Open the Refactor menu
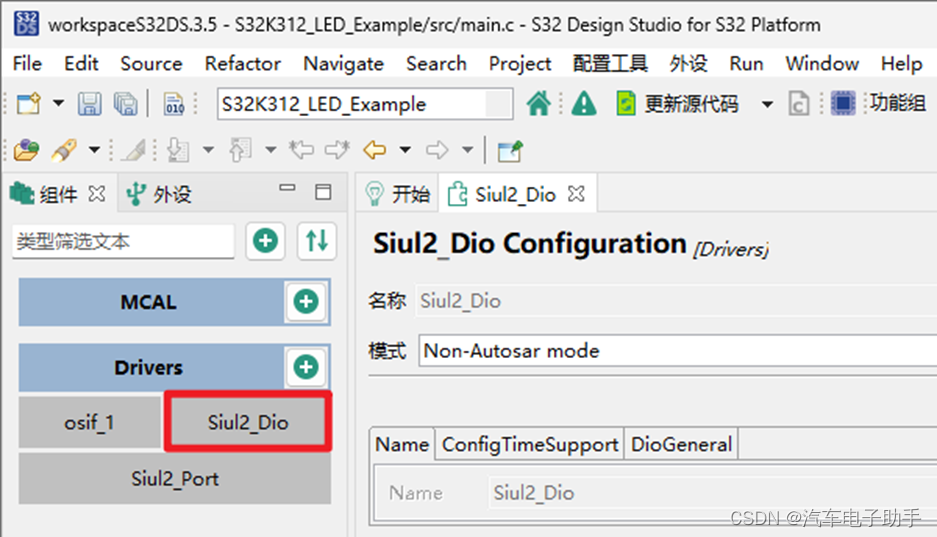This screenshot has height=537, width=937. point(243,63)
